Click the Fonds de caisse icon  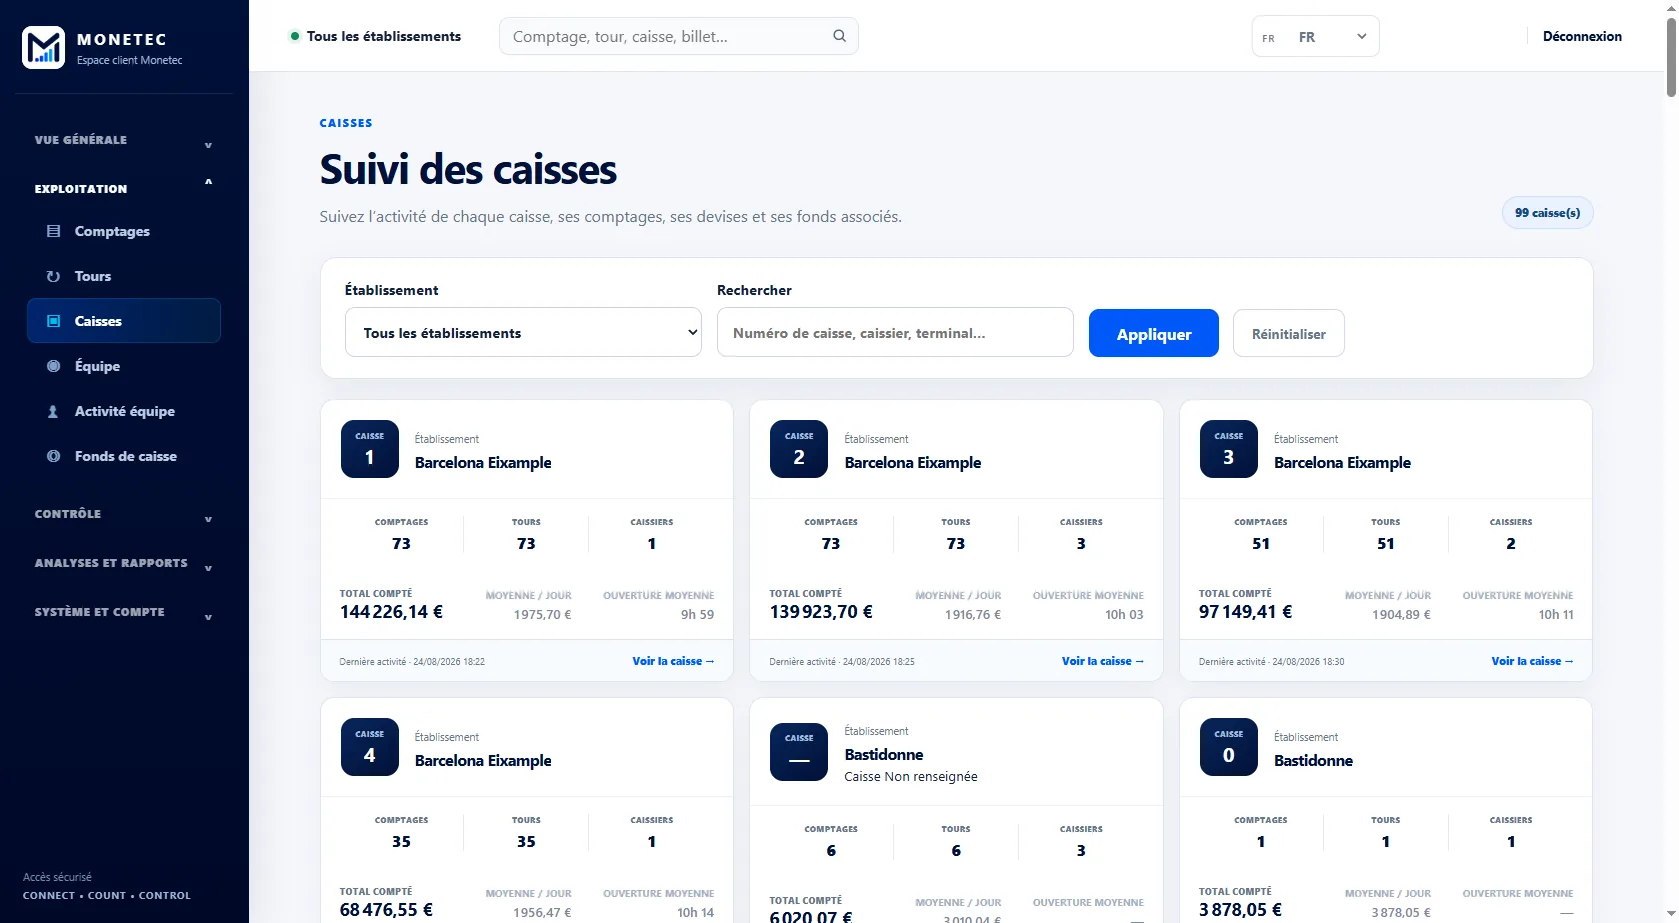pyautogui.click(x=53, y=456)
